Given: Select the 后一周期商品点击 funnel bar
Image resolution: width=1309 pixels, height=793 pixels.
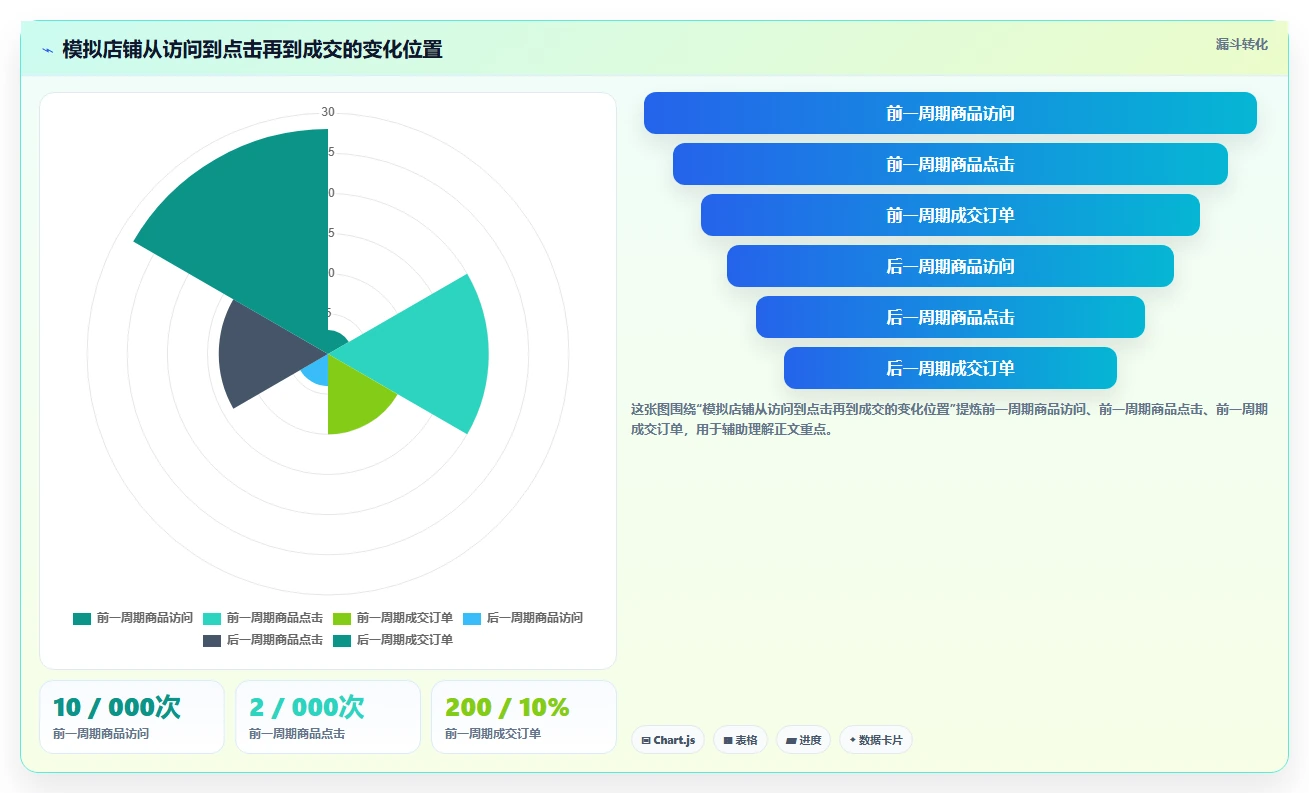Looking at the screenshot, I should 950,317.
